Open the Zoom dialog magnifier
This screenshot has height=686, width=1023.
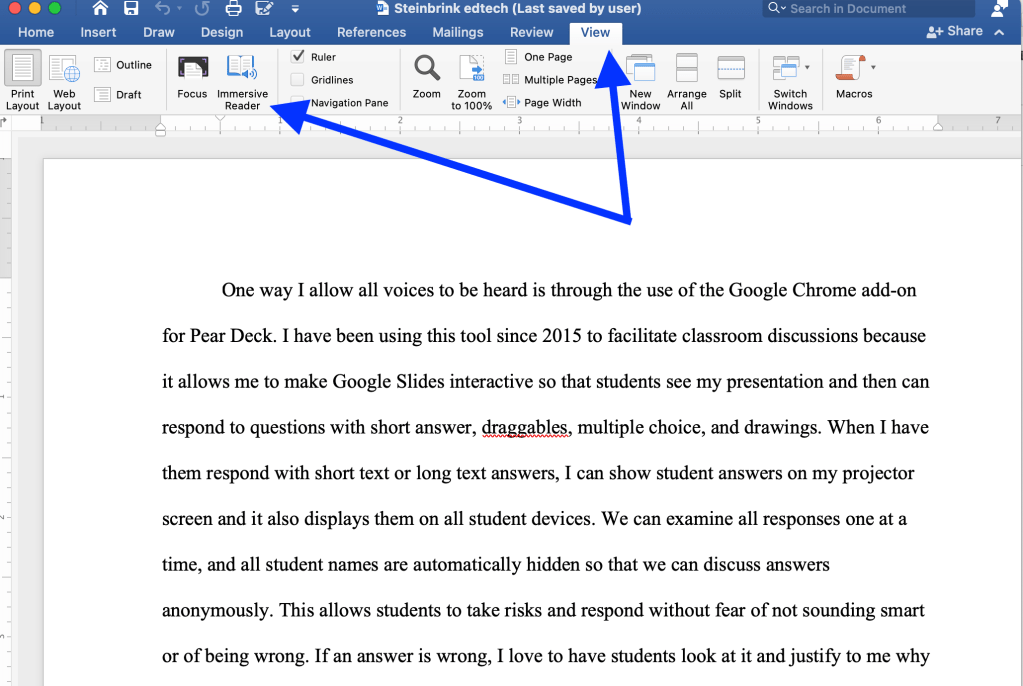click(427, 70)
